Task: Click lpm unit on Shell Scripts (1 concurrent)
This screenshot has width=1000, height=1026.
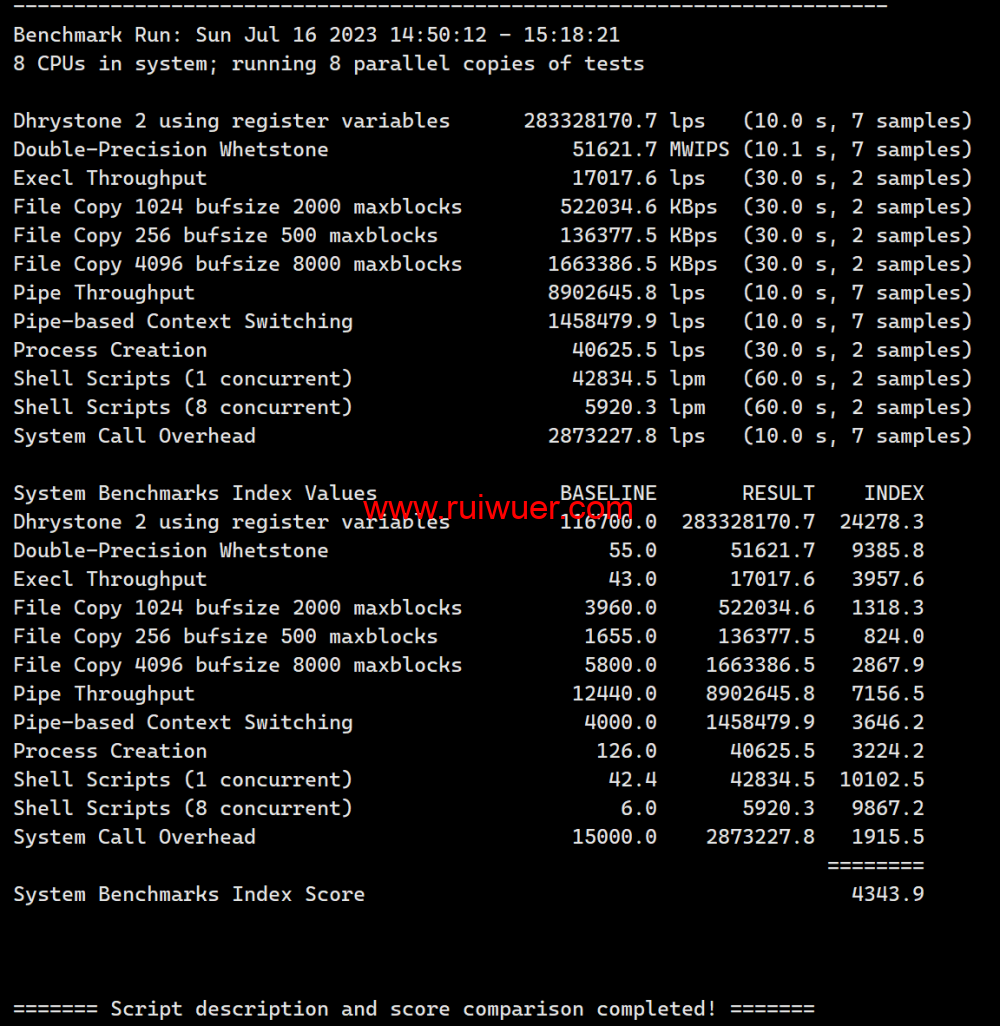Action: [687, 379]
